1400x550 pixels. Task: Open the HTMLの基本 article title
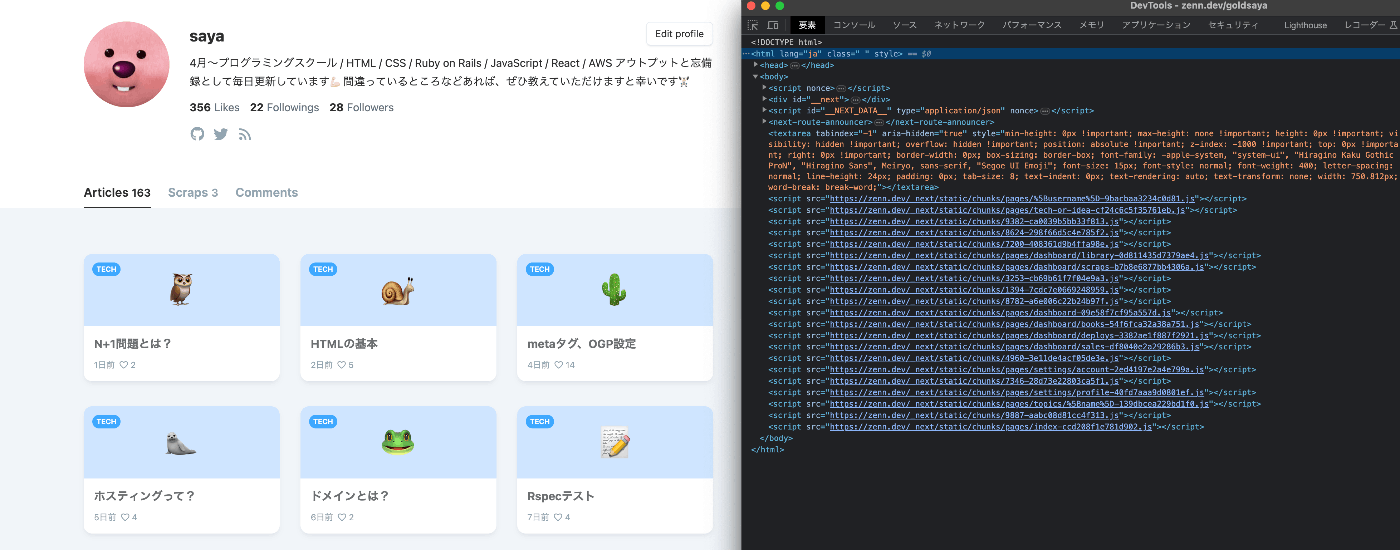pyautogui.click(x=344, y=344)
